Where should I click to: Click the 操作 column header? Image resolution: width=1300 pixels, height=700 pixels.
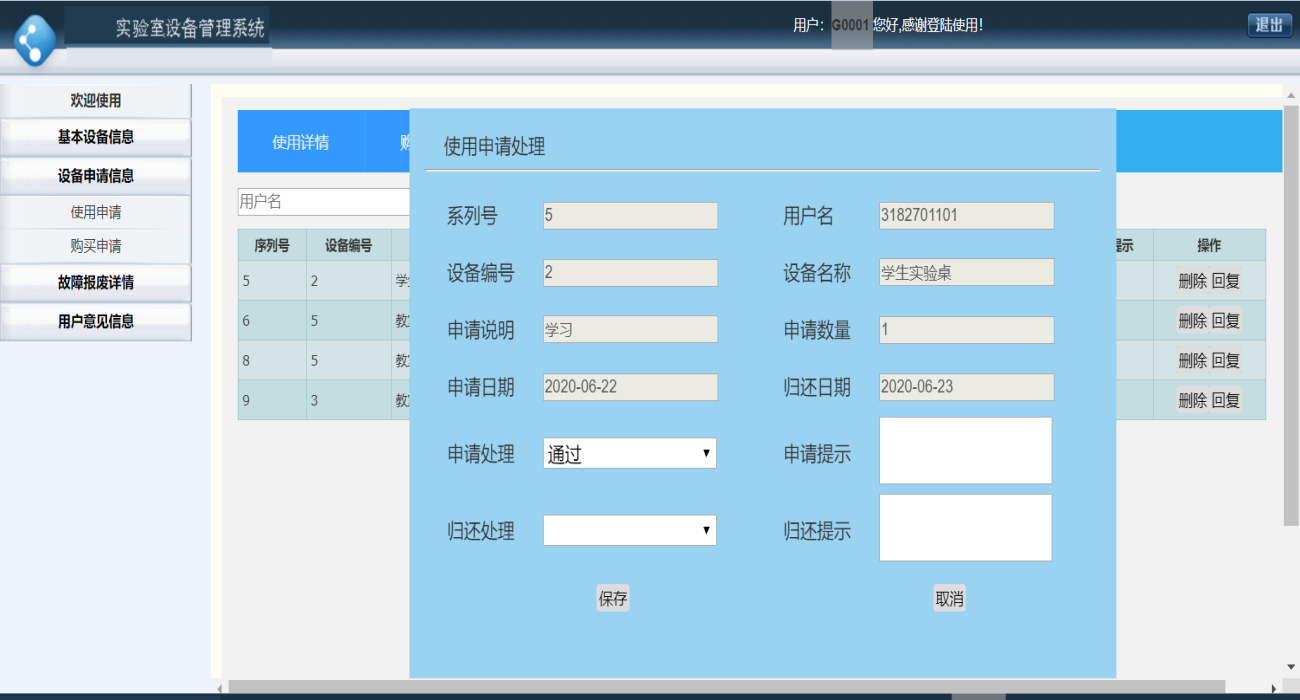click(x=1209, y=245)
